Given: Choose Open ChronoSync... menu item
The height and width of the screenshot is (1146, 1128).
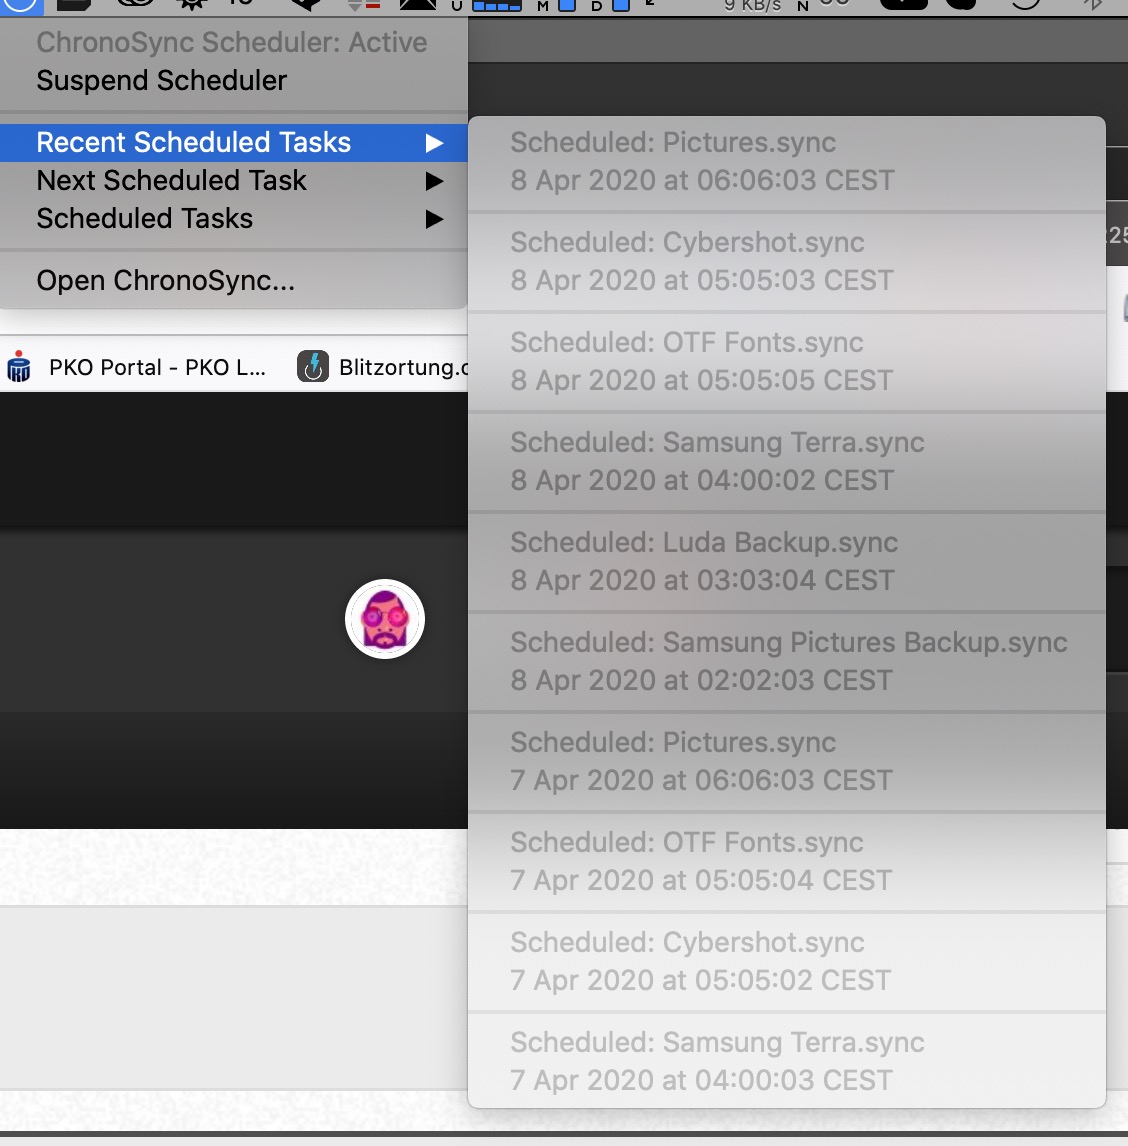Looking at the screenshot, I should (234, 281).
